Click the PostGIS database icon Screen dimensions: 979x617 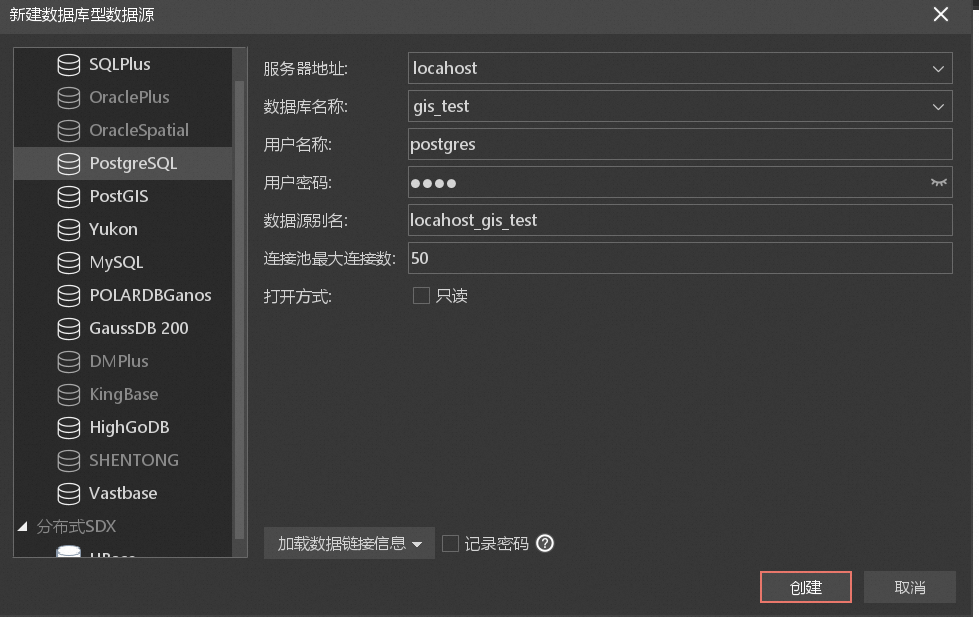pyautogui.click(x=69, y=197)
